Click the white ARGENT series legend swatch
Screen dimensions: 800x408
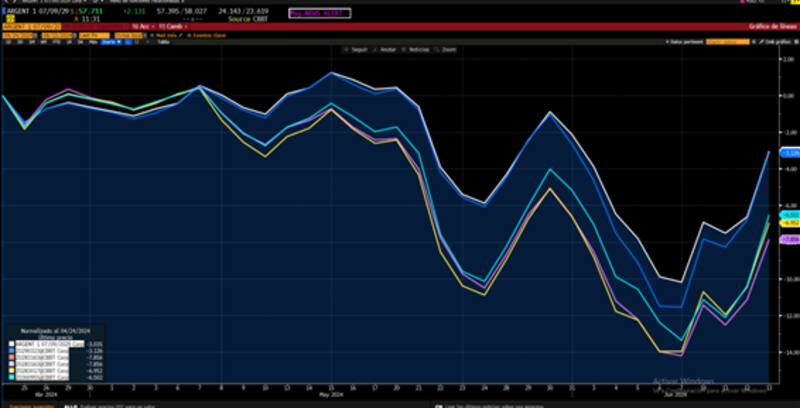click(x=10, y=343)
